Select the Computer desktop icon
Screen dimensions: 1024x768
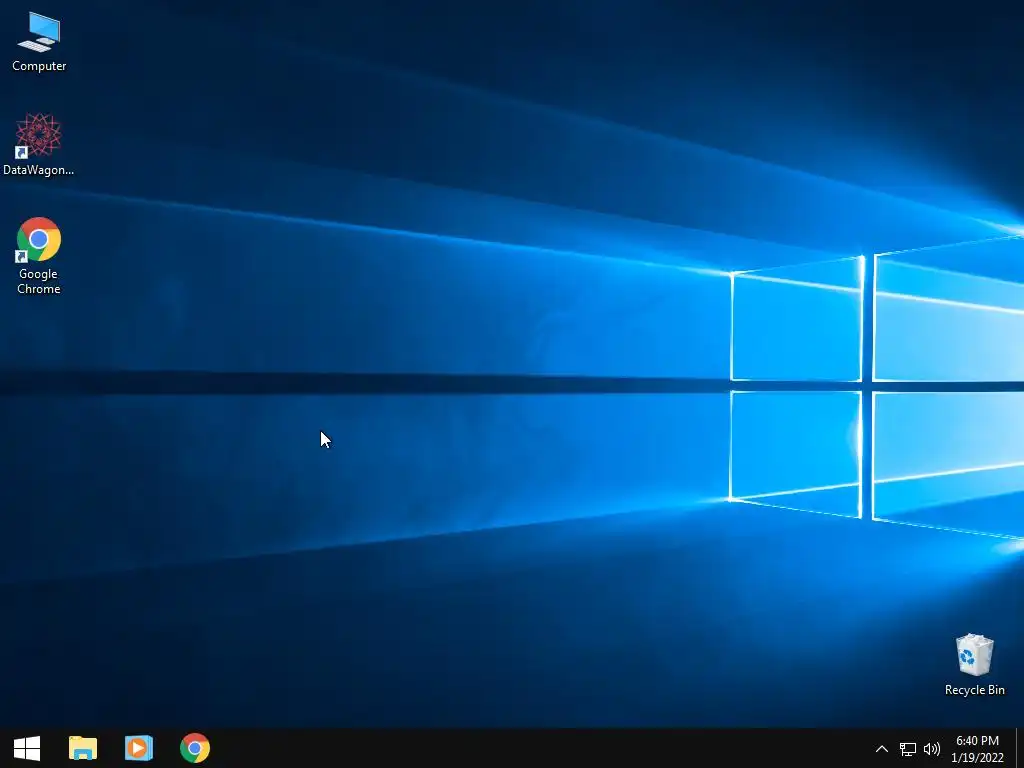(39, 42)
